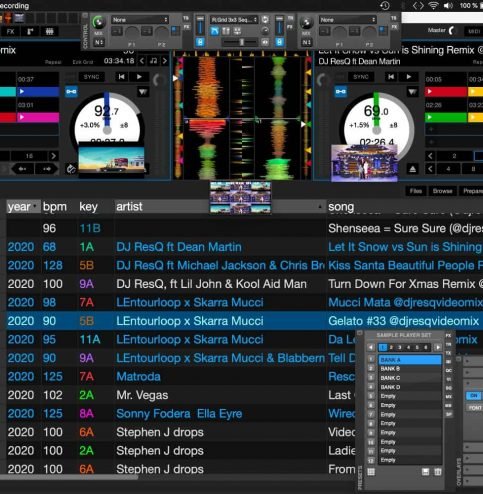Adjust the center video crossfader slider
The width and height of the screenshot is (483, 494).
pyautogui.click(x=240, y=42)
